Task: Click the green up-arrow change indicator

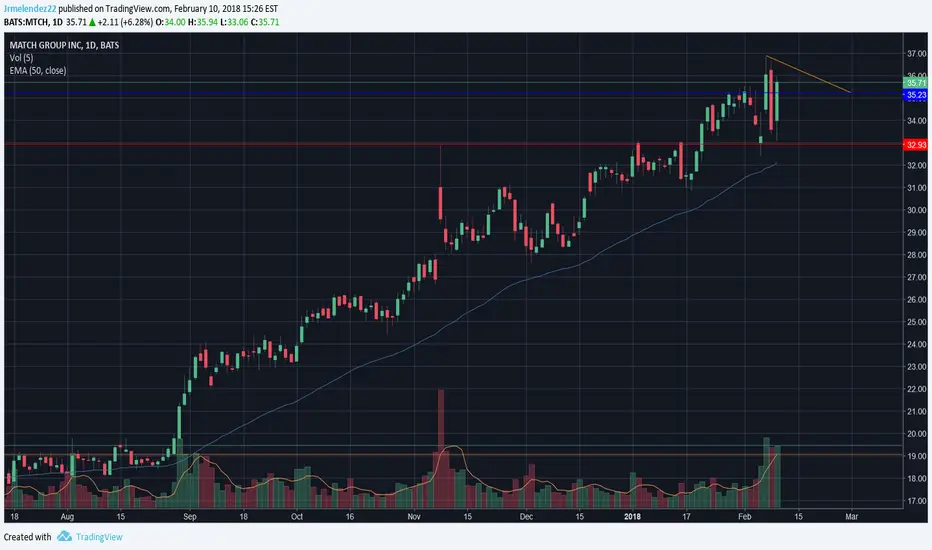Action: tap(92, 22)
